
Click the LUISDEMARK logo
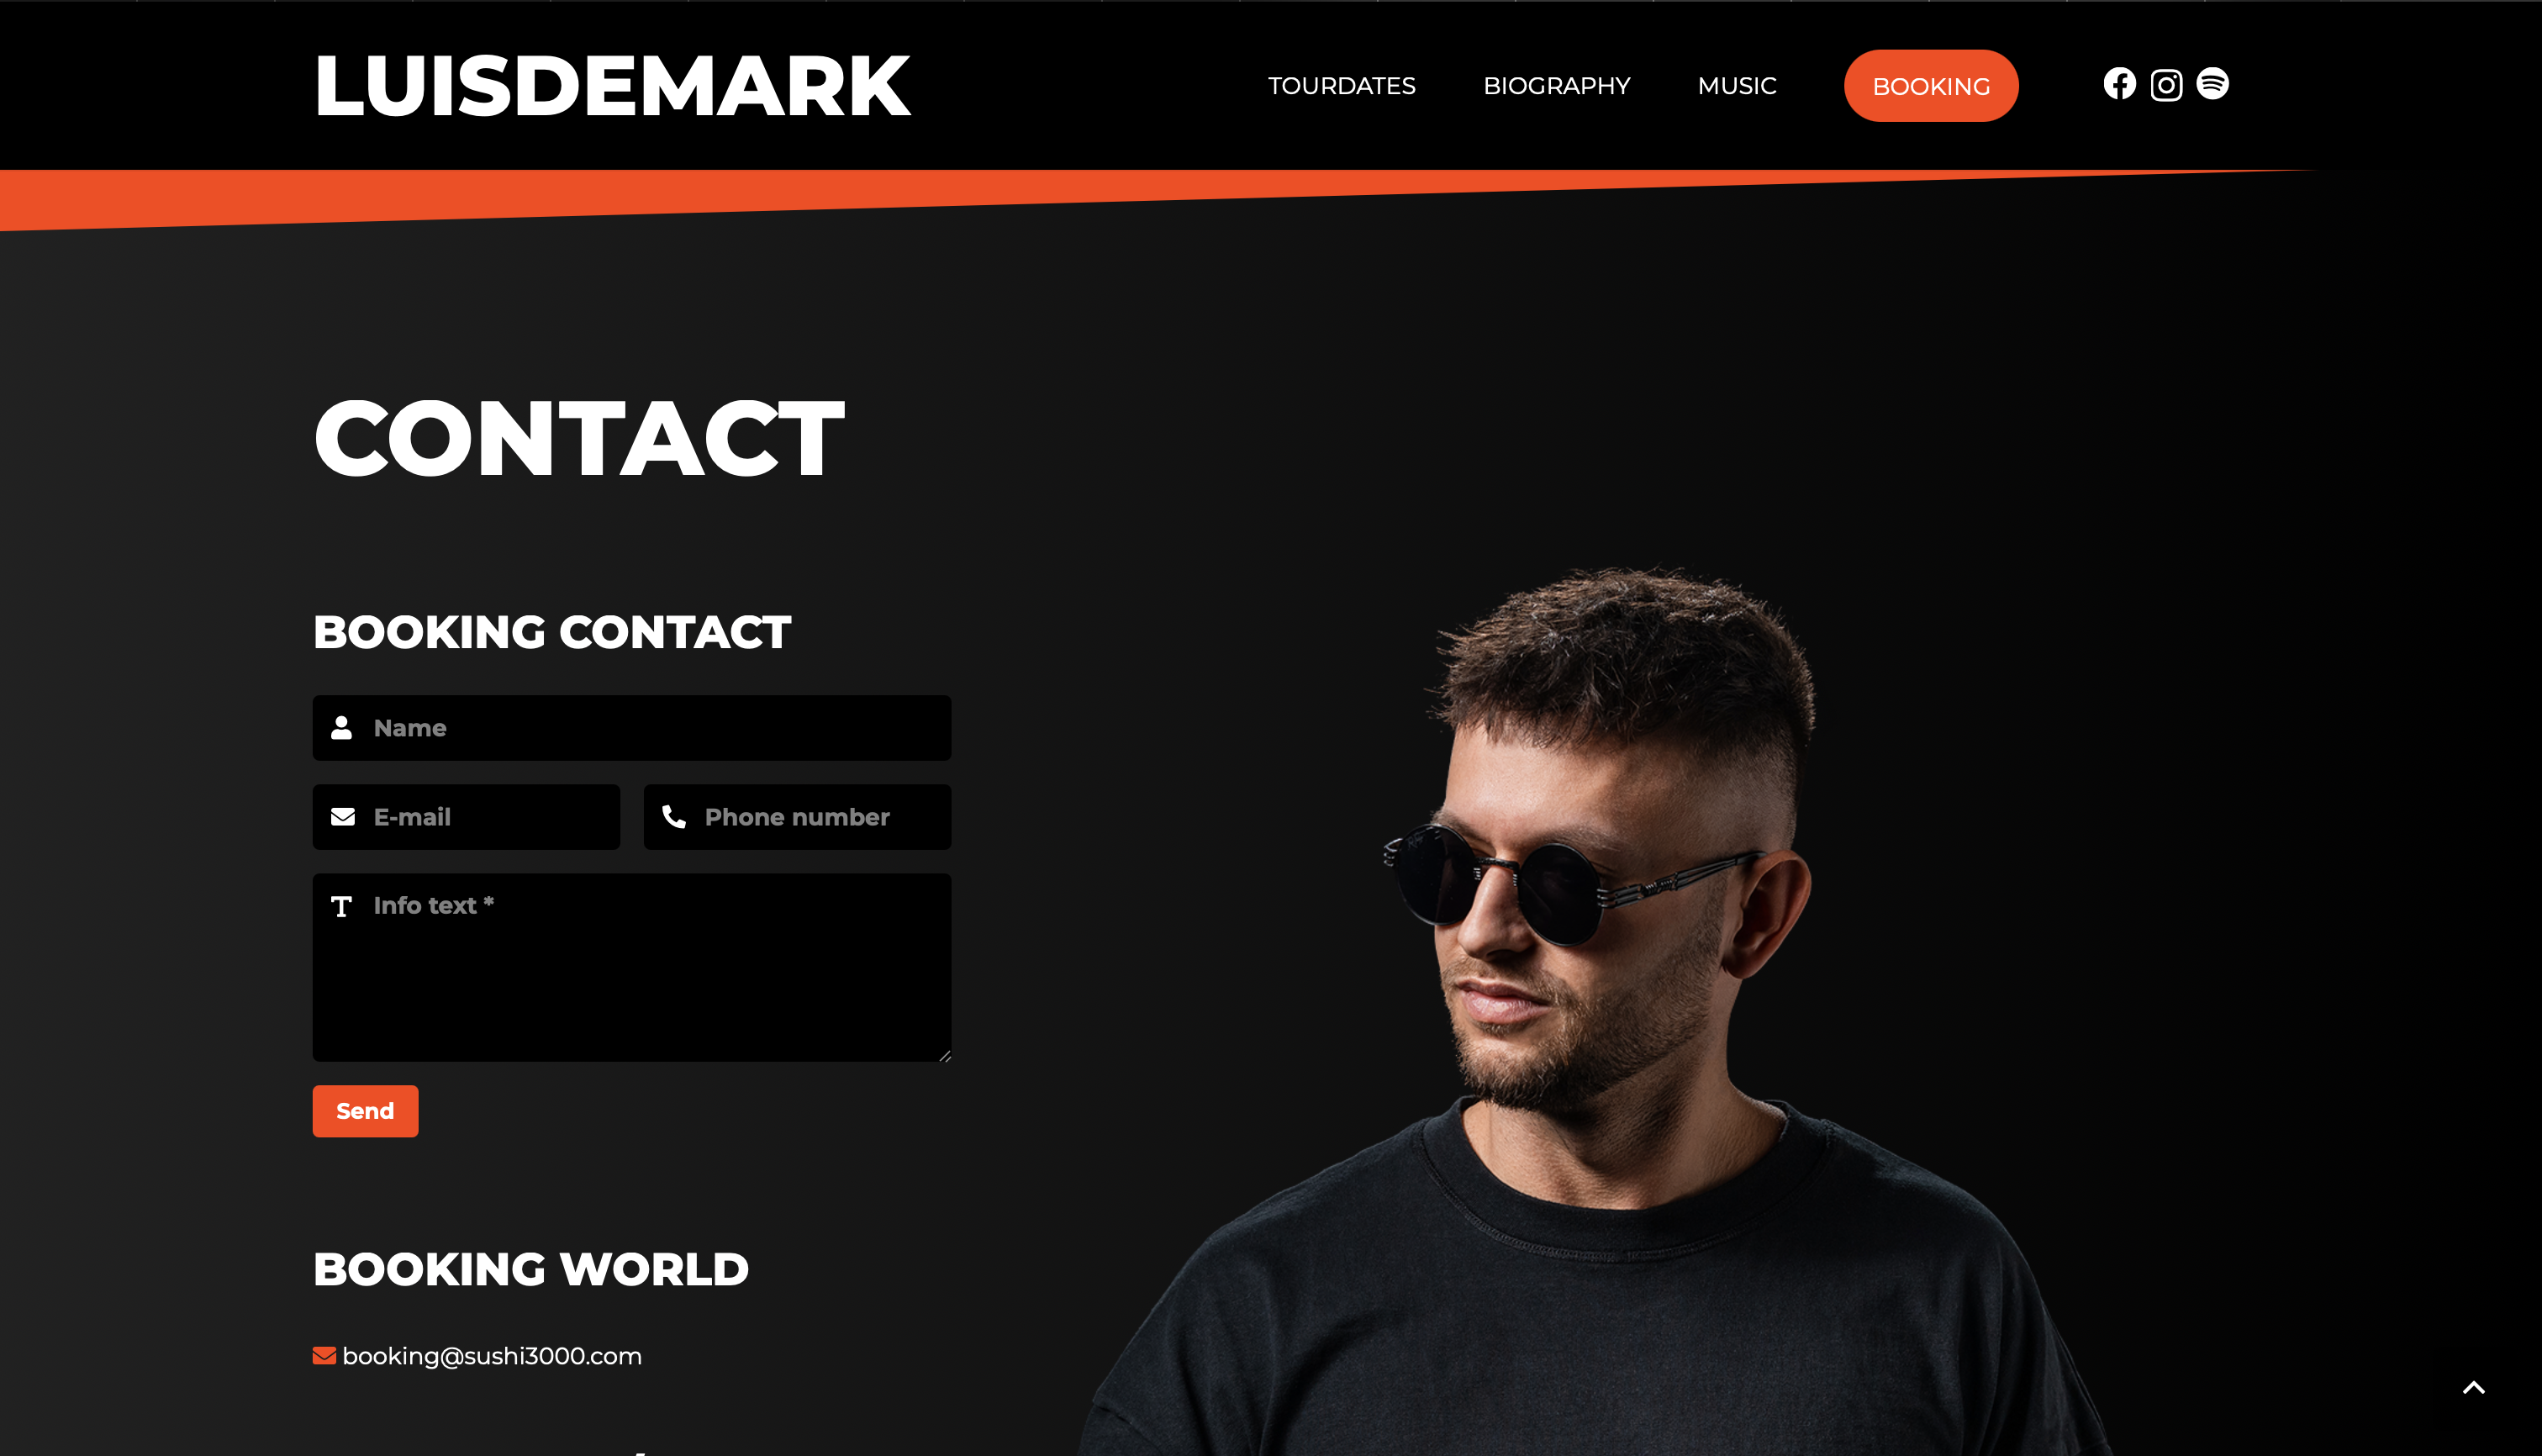click(x=612, y=86)
